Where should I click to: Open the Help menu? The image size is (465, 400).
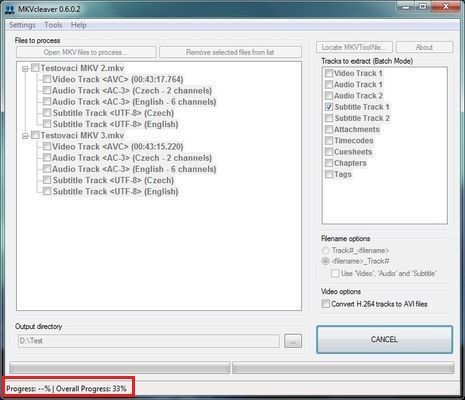[79, 25]
